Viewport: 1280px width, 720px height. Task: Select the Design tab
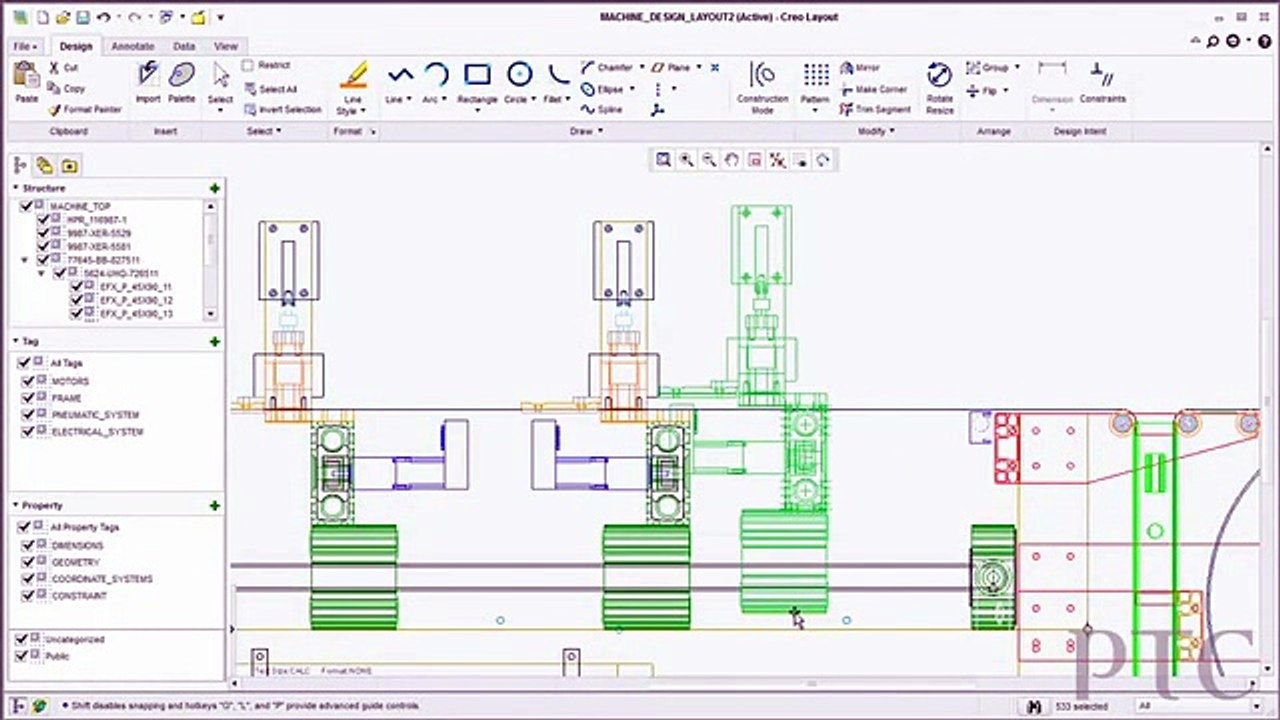point(75,46)
